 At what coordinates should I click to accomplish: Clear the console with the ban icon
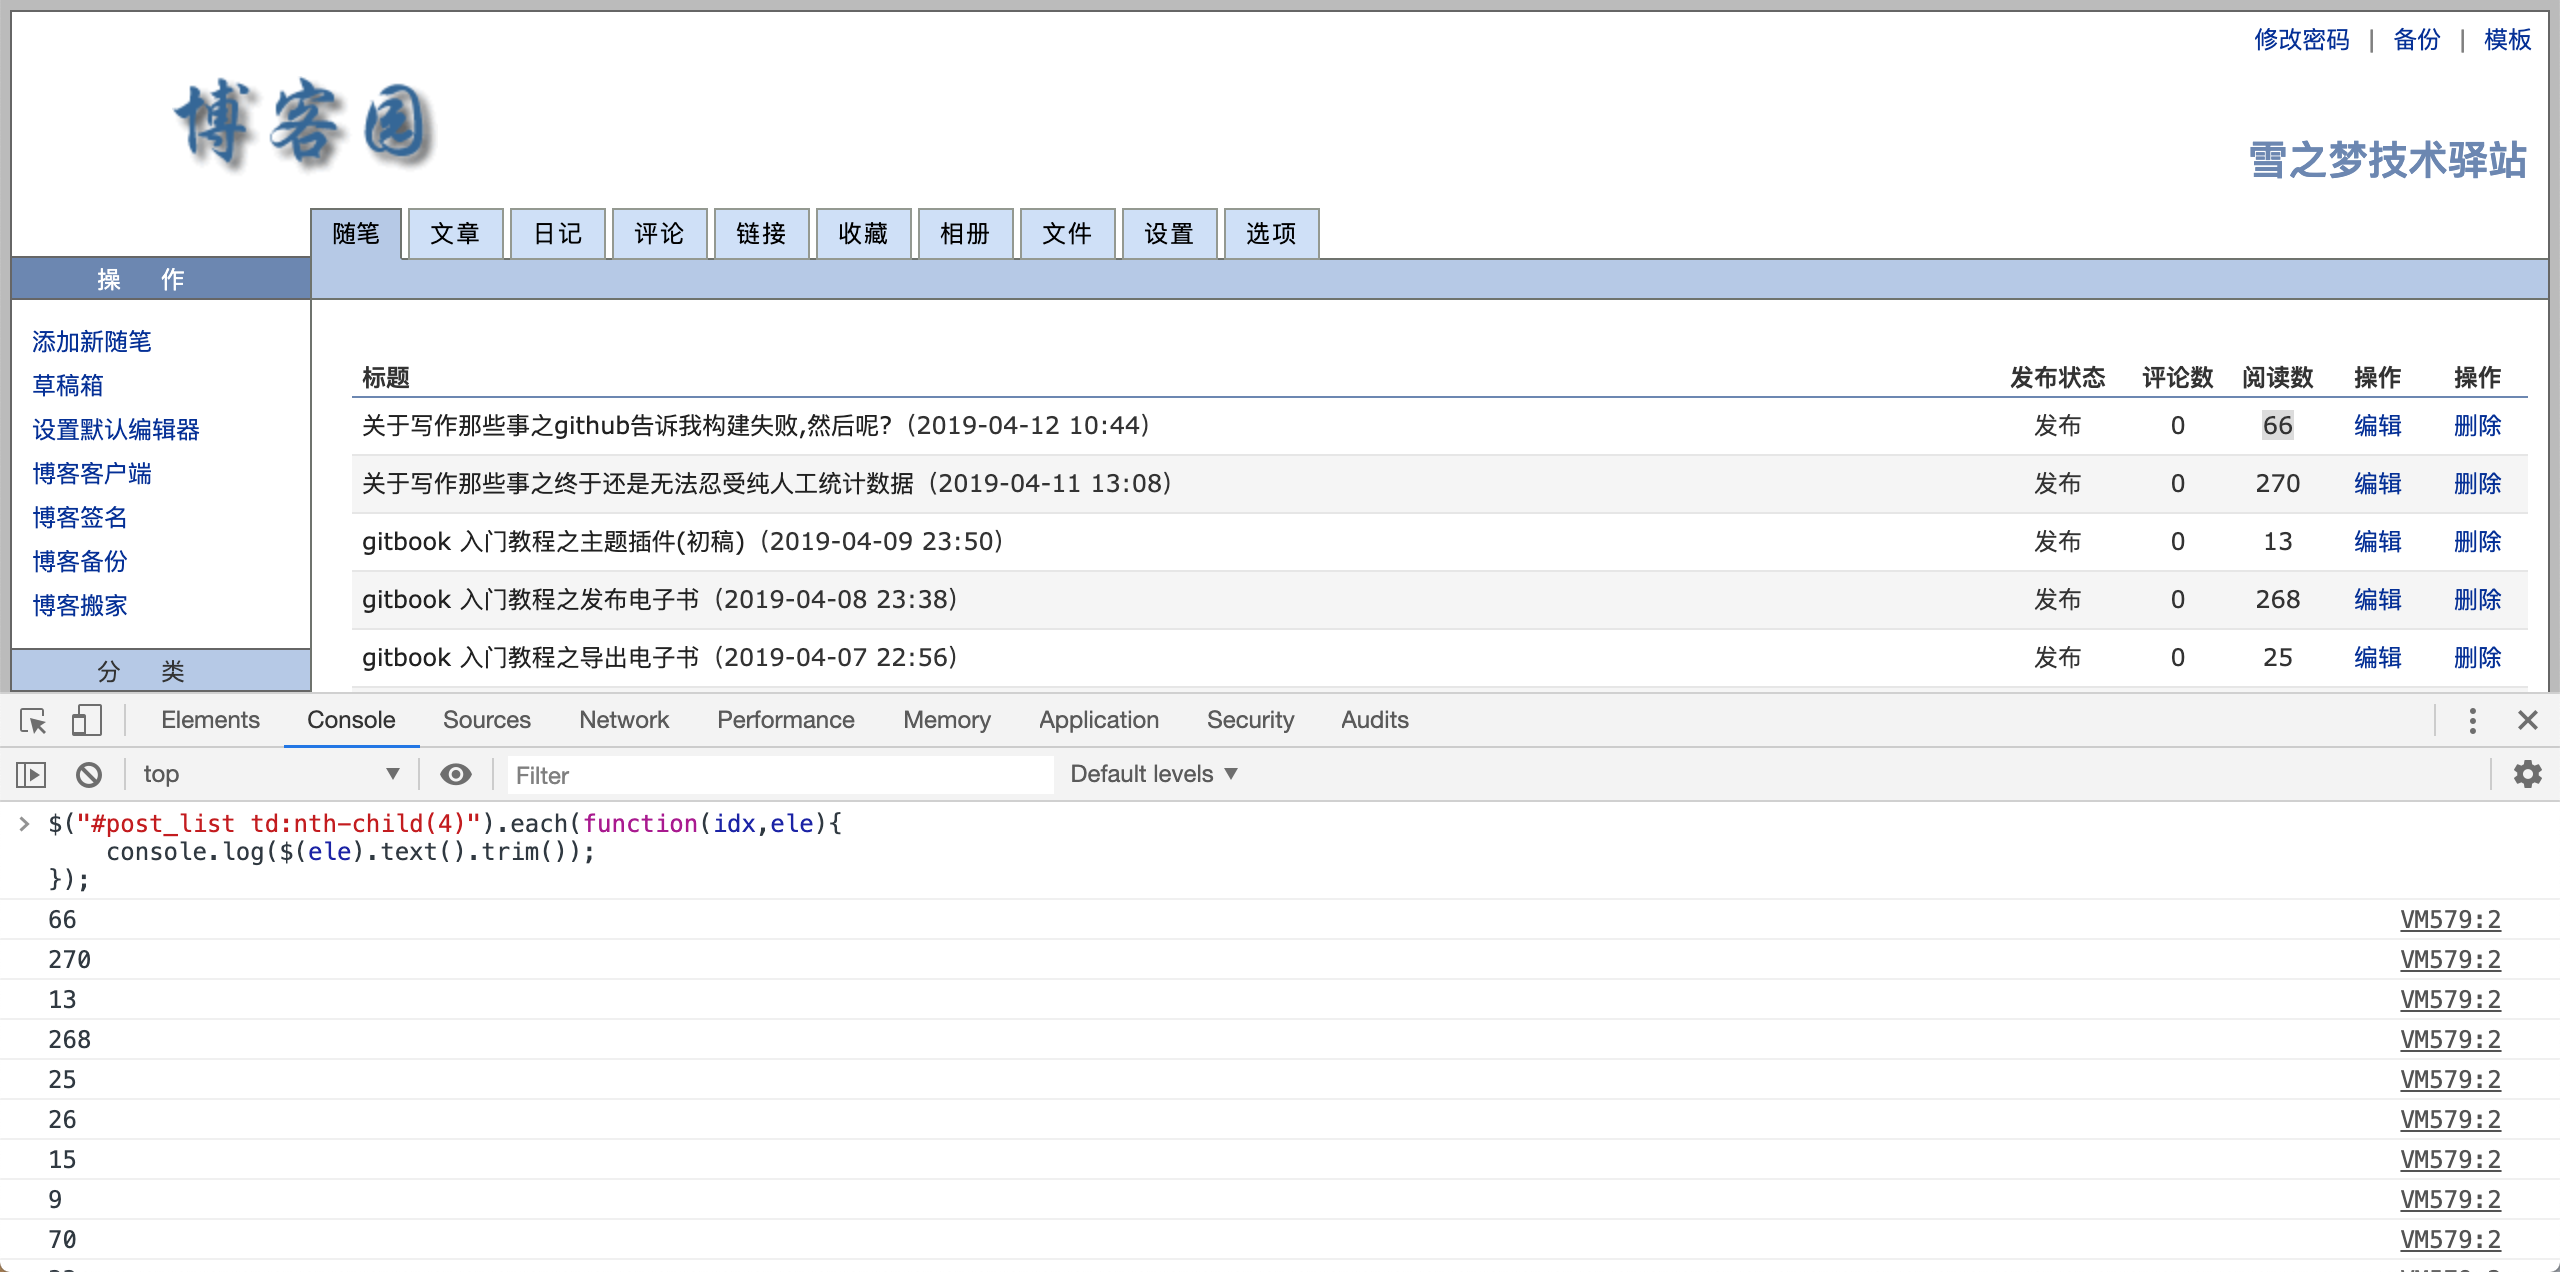point(89,774)
